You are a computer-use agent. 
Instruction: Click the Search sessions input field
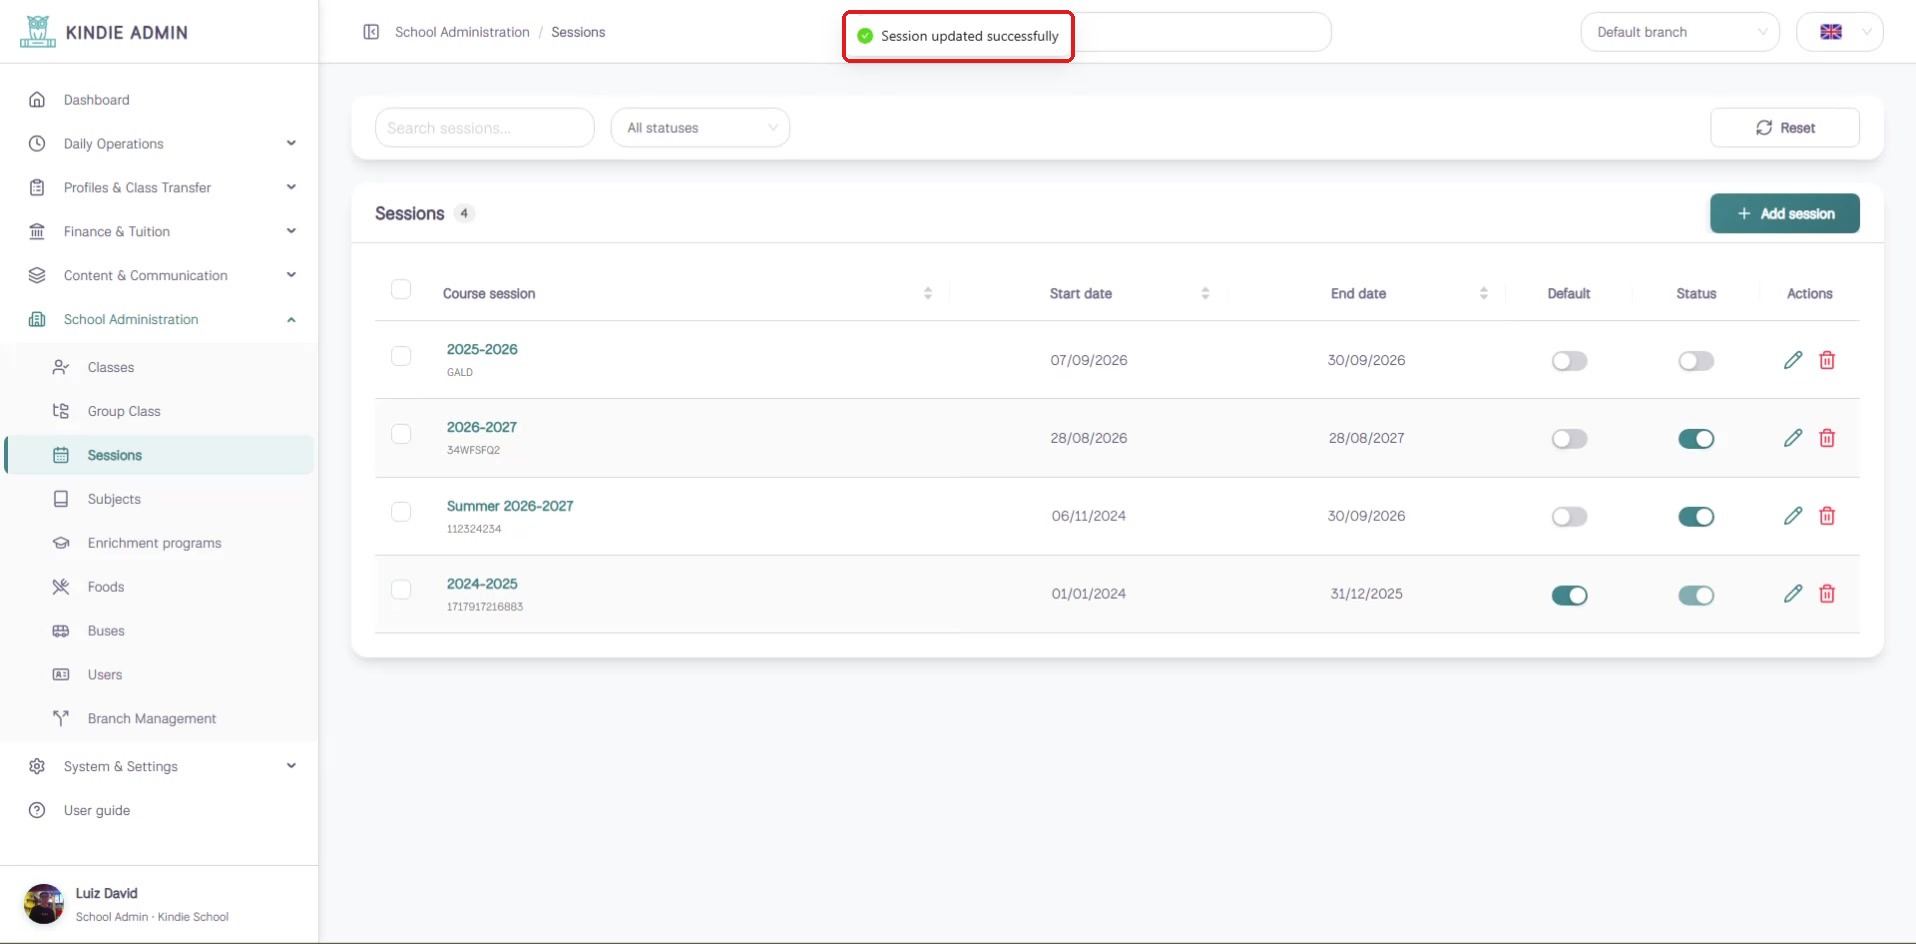tap(484, 128)
